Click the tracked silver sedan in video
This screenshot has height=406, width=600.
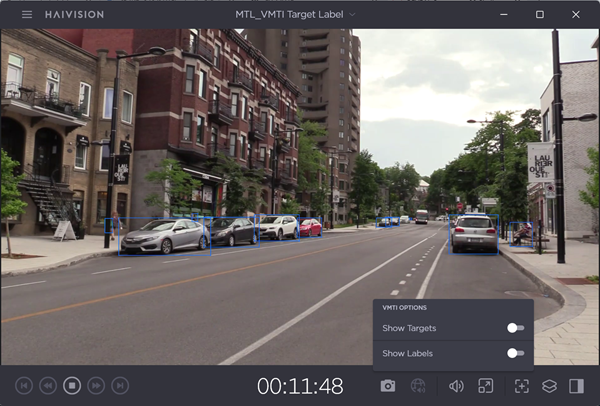click(163, 236)
